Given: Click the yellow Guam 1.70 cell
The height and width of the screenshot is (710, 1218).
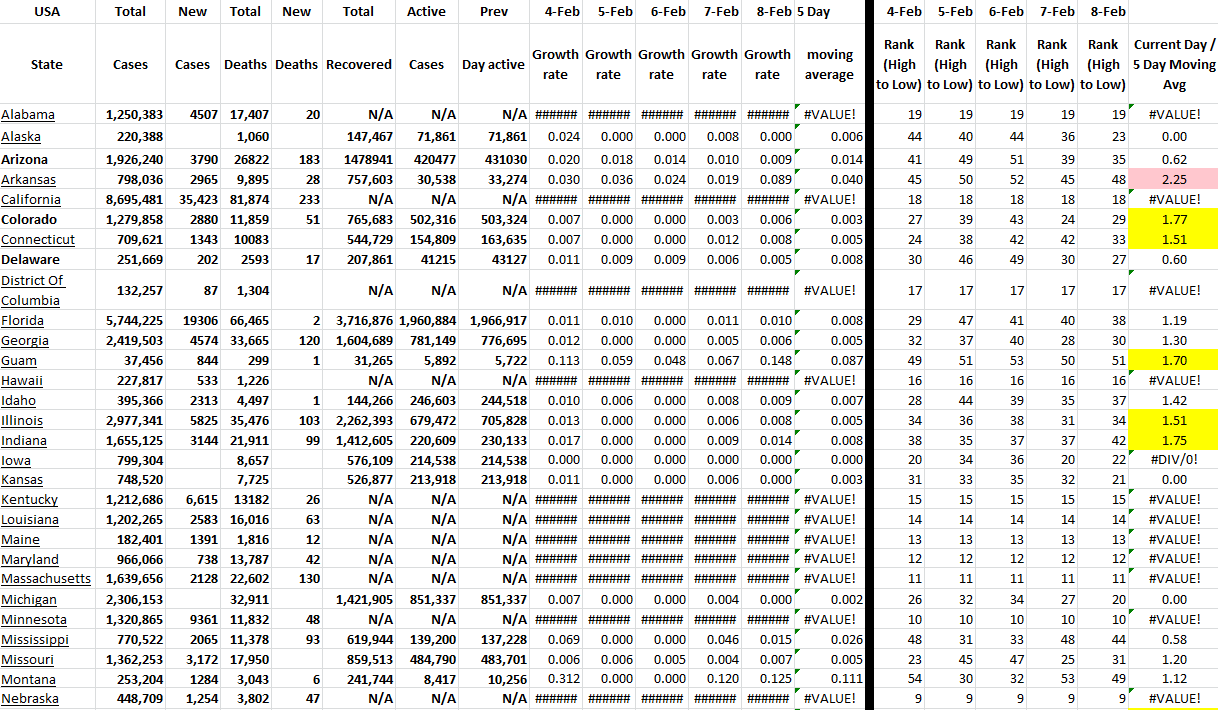Looking at the screenshot, I should 1174,360.
